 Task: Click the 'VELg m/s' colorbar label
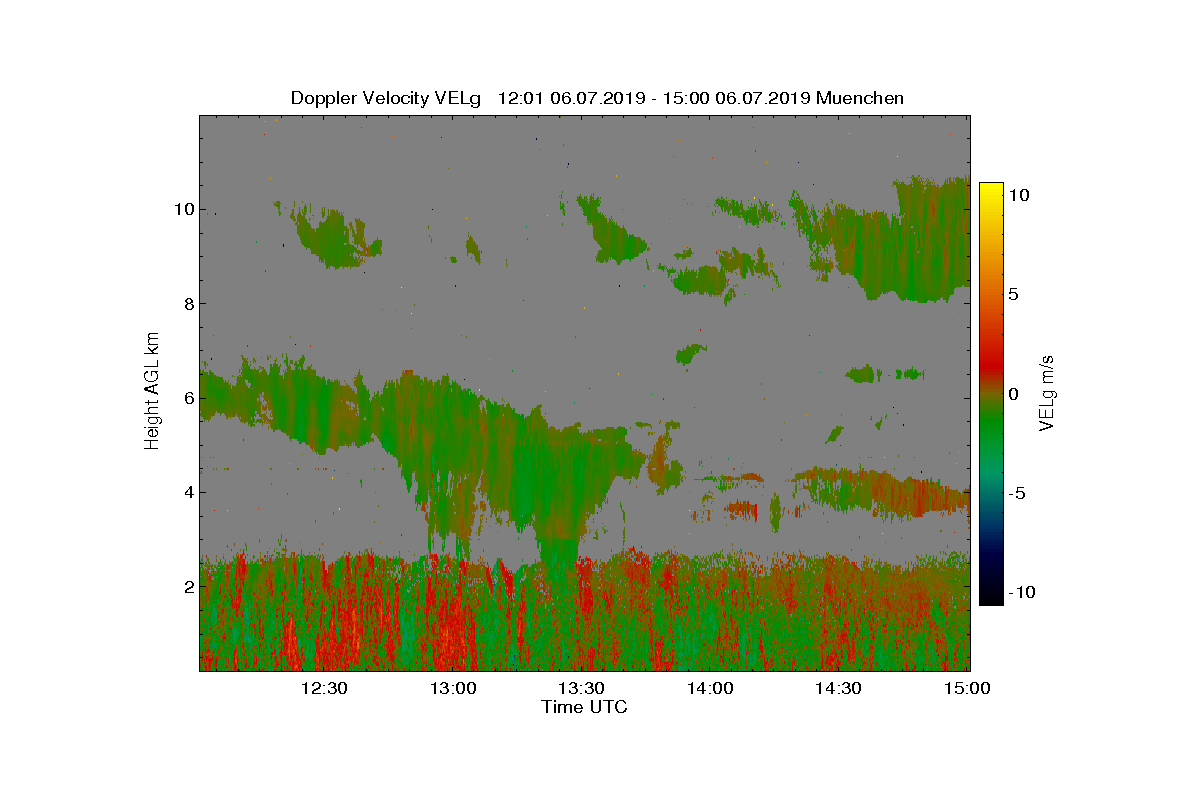click(1047, 392)
